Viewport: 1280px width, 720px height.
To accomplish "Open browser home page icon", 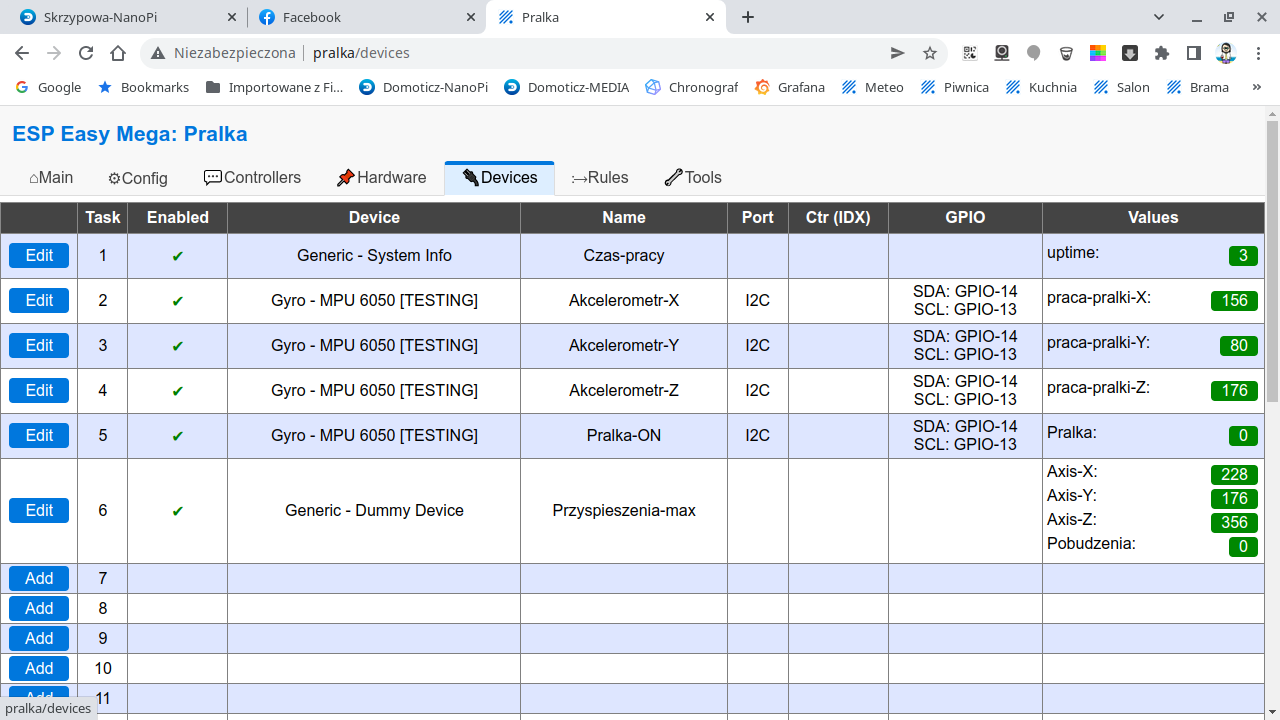I will point(118,53).
